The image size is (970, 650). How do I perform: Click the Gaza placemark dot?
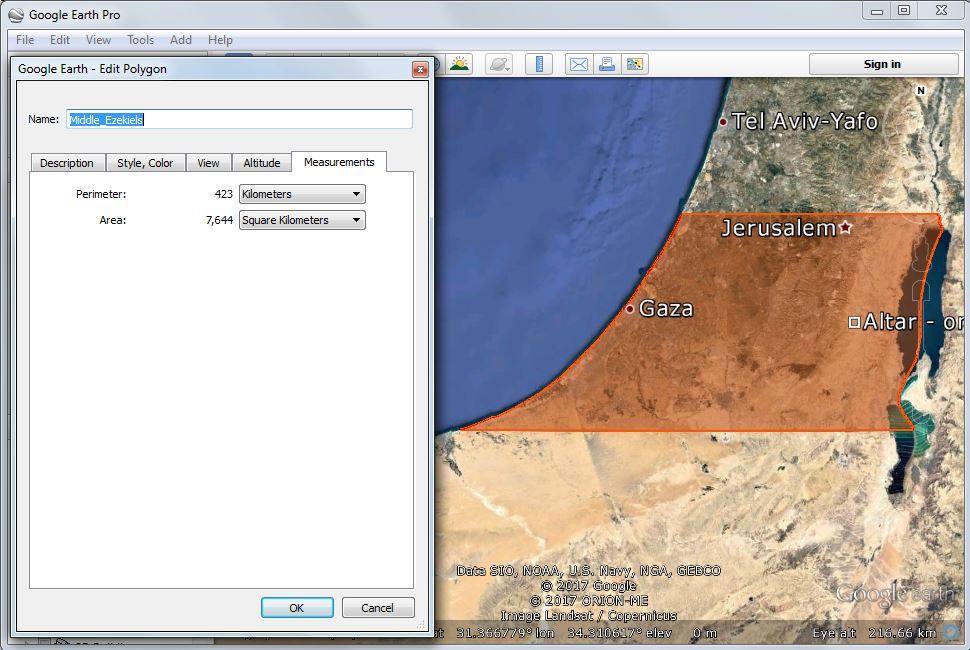pos(630,309)
